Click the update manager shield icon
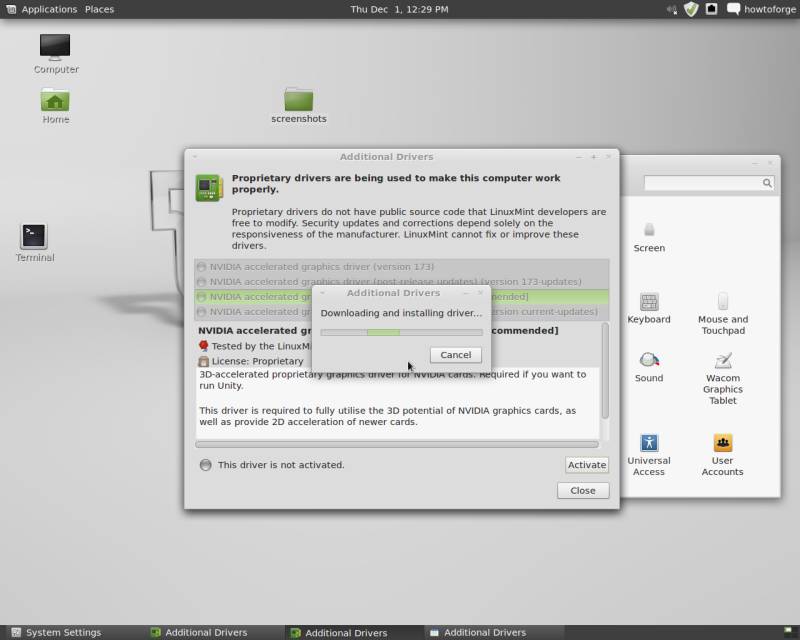This screenshot has width=800, height=640. [x=691, y=9]
